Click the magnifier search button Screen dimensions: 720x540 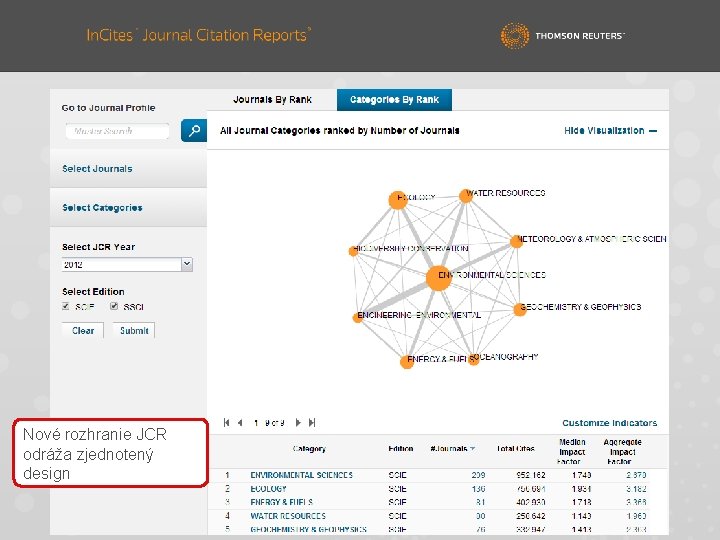click(194, 130)
